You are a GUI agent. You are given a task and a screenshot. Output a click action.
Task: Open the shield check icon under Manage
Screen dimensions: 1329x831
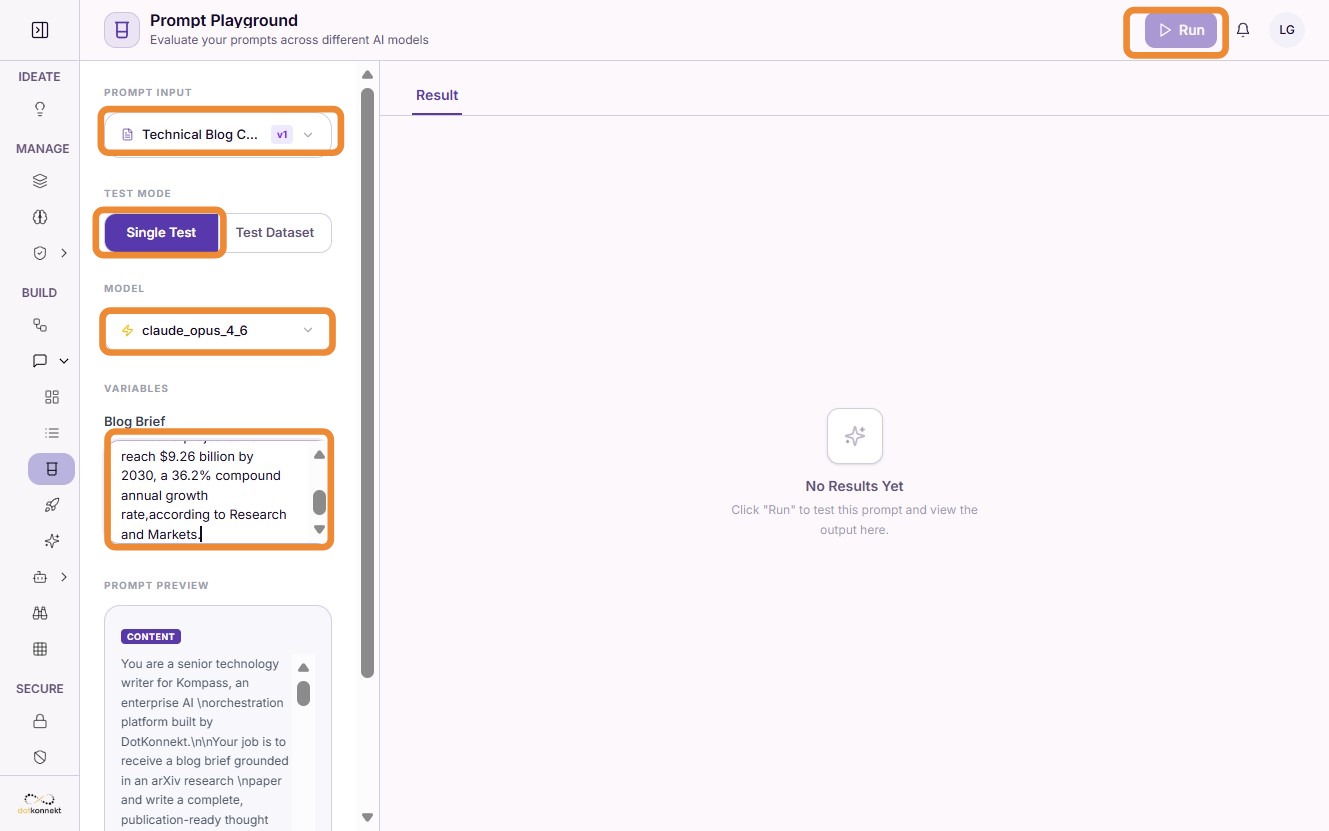pos(40,253)
